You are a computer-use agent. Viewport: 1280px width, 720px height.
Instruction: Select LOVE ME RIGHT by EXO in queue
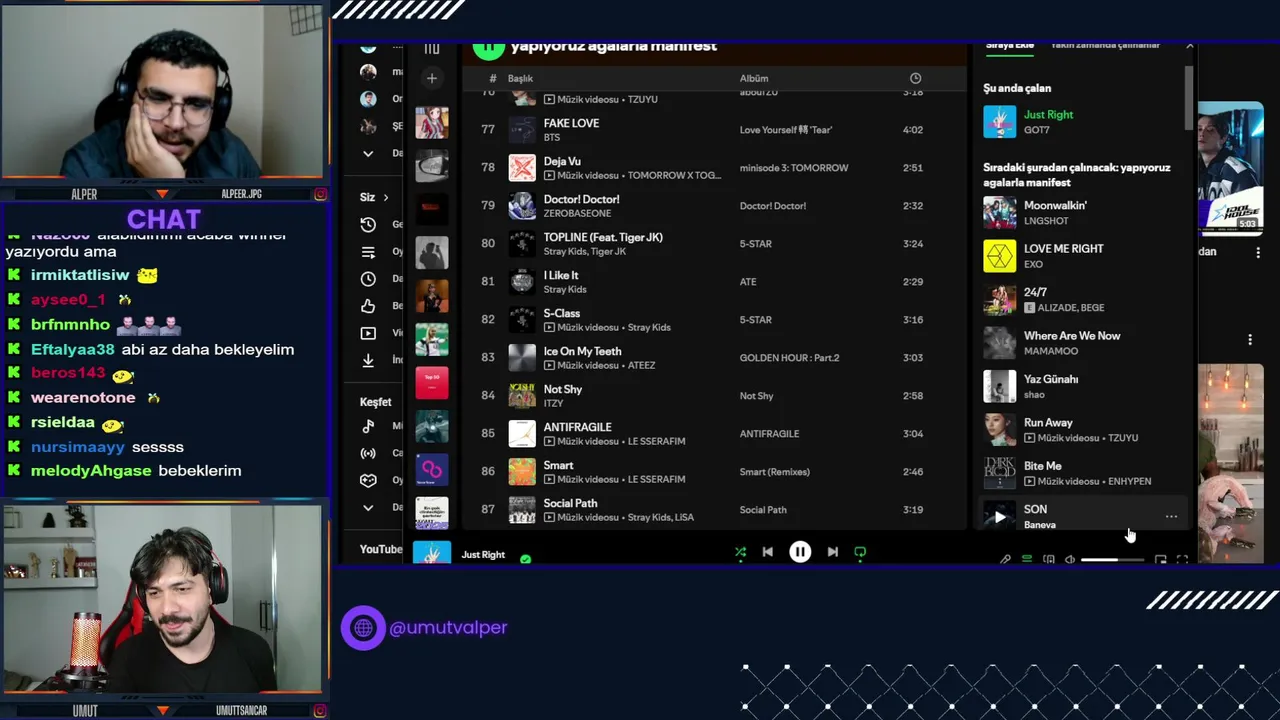[x=1085, y=256]
